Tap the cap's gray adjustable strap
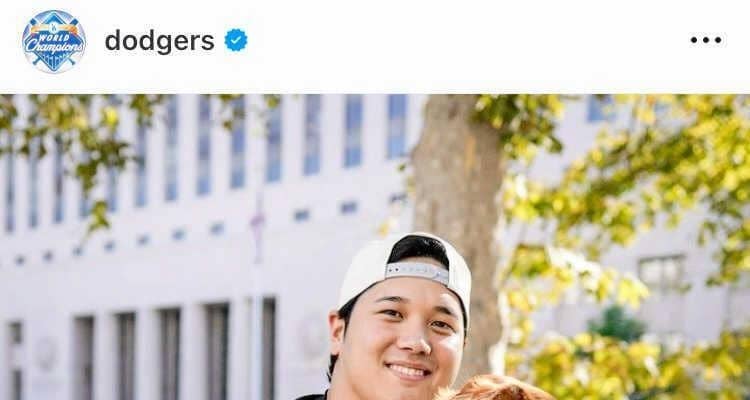 [417, 272]
